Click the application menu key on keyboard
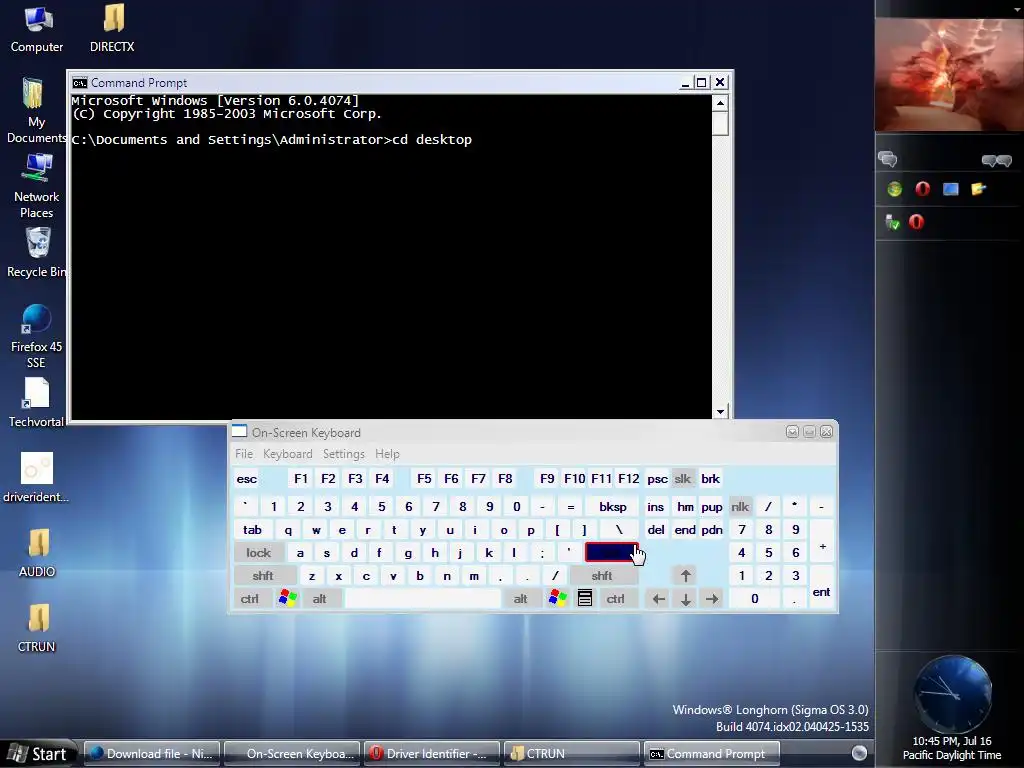Screen dimensions: 1024x768 (585, 598)
